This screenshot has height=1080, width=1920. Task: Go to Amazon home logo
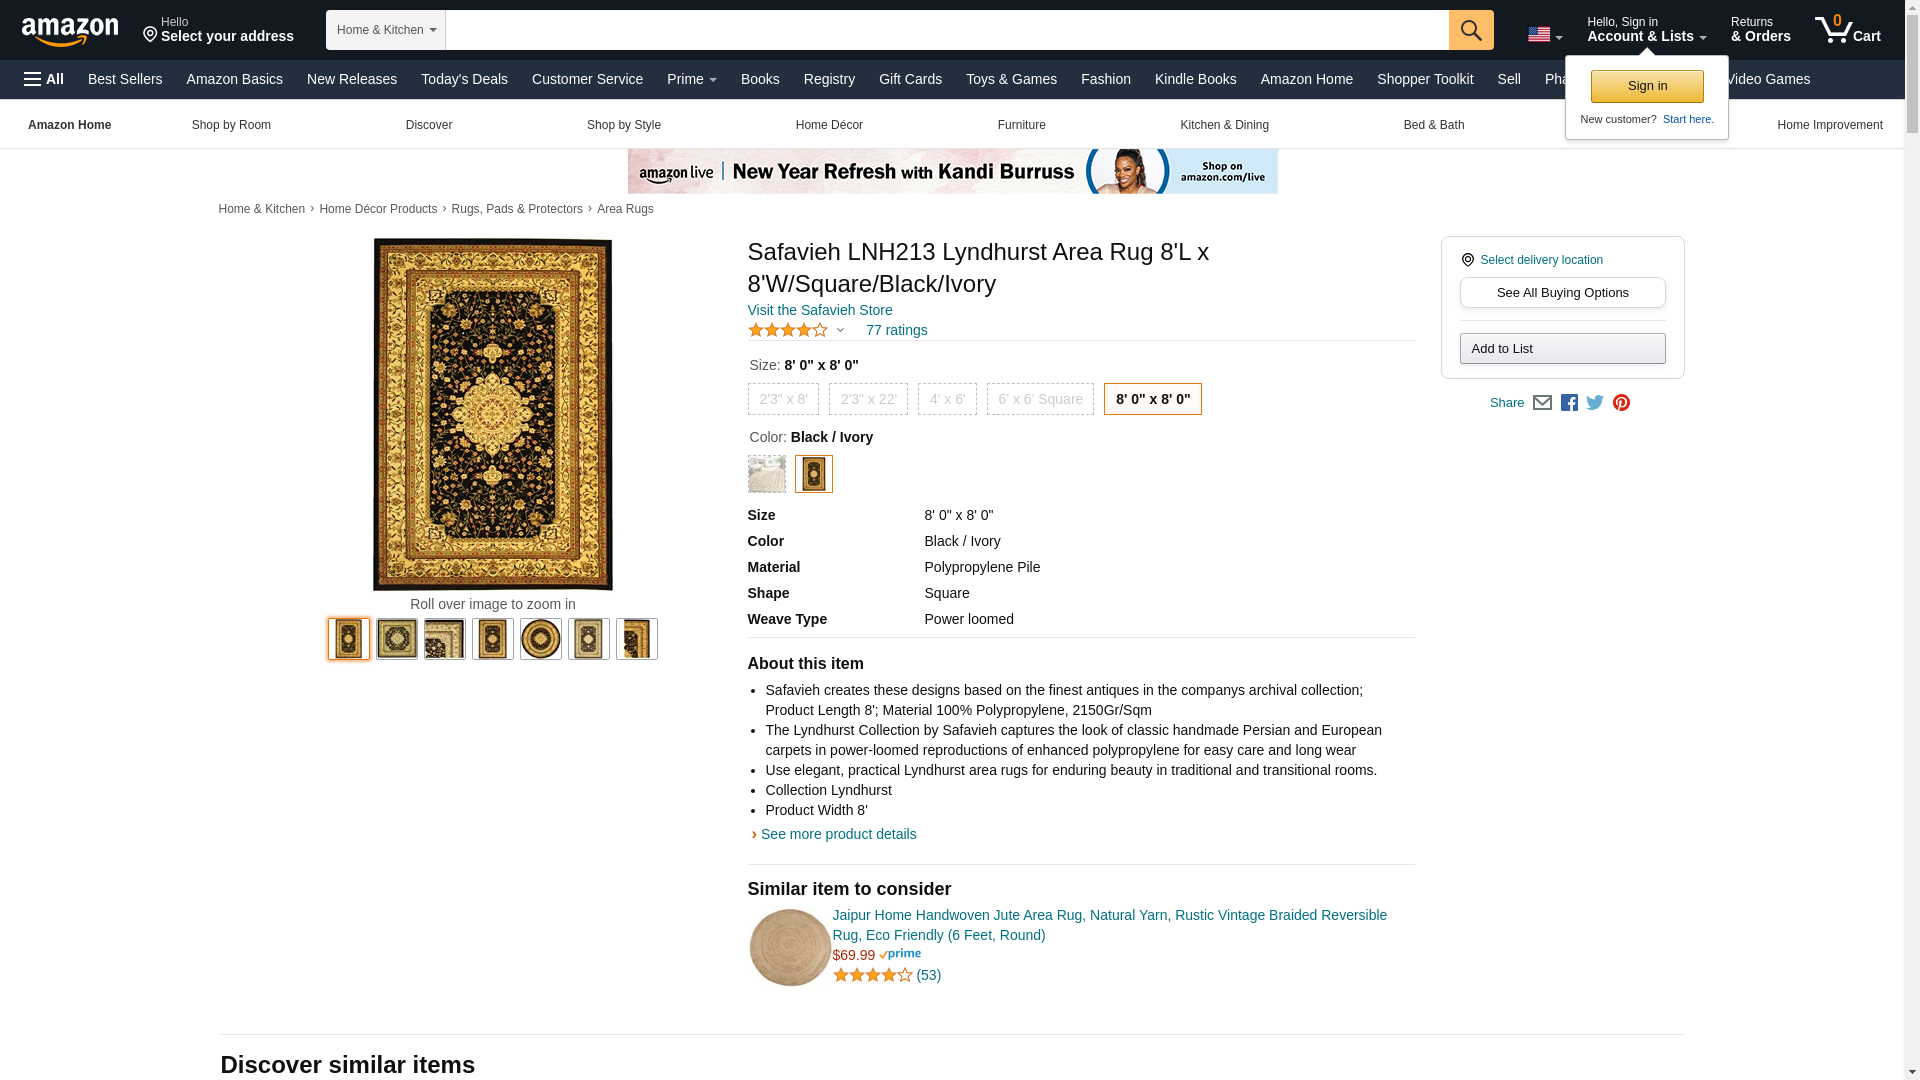tap(70, 31)
